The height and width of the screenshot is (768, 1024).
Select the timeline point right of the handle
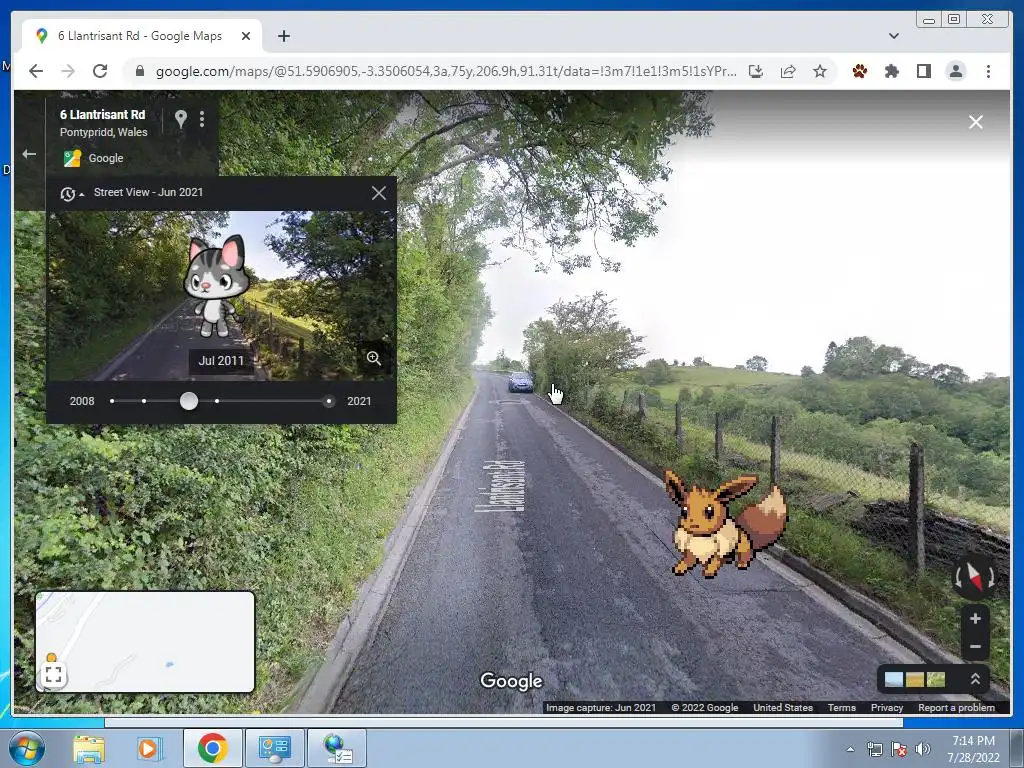[217, 401]
